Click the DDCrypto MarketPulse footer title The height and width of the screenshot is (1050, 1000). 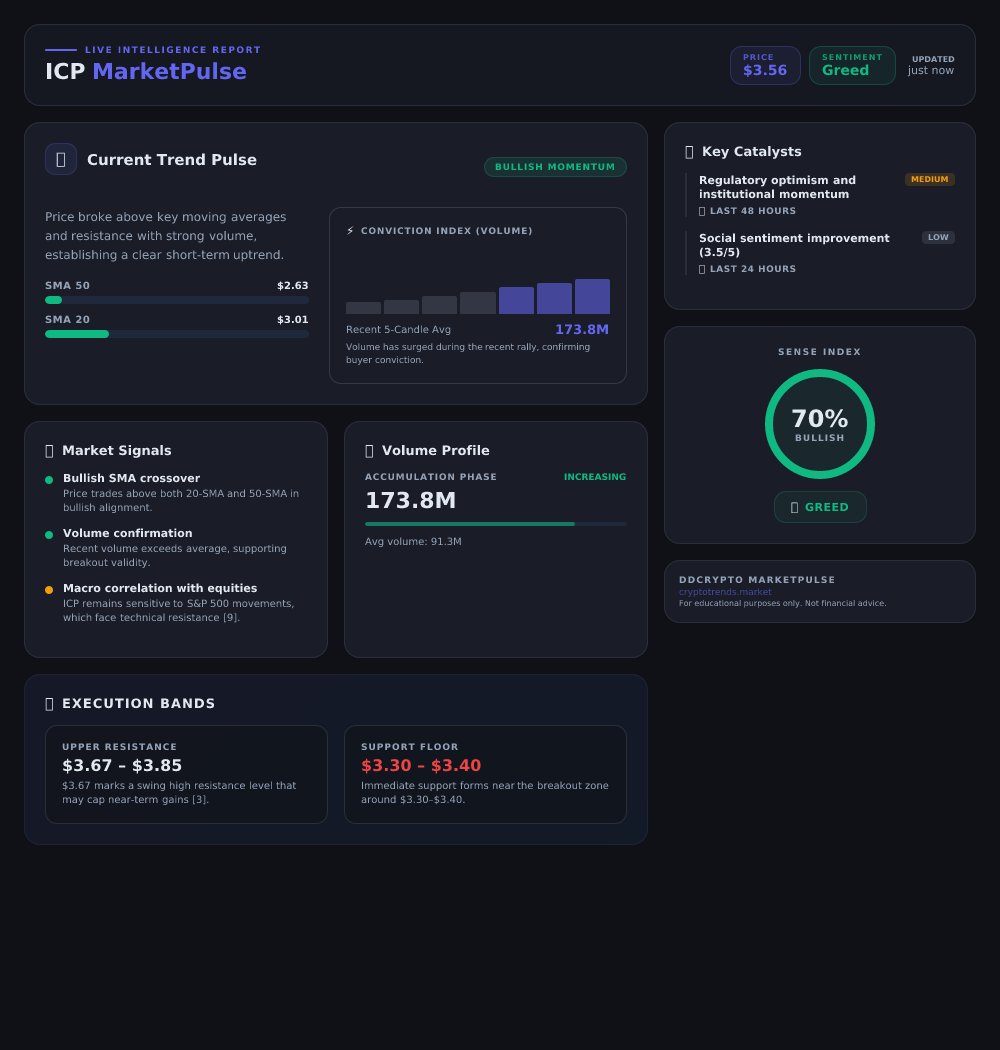point(757,580)
